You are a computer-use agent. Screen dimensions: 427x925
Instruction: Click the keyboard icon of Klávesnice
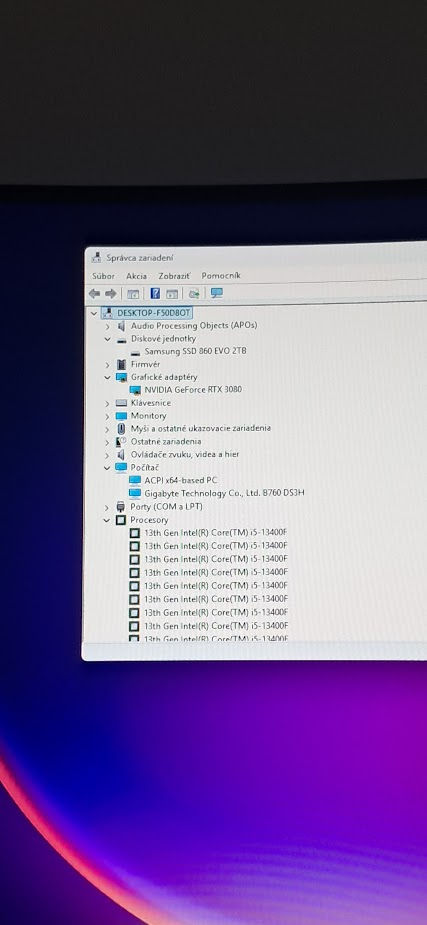(121, 403)
